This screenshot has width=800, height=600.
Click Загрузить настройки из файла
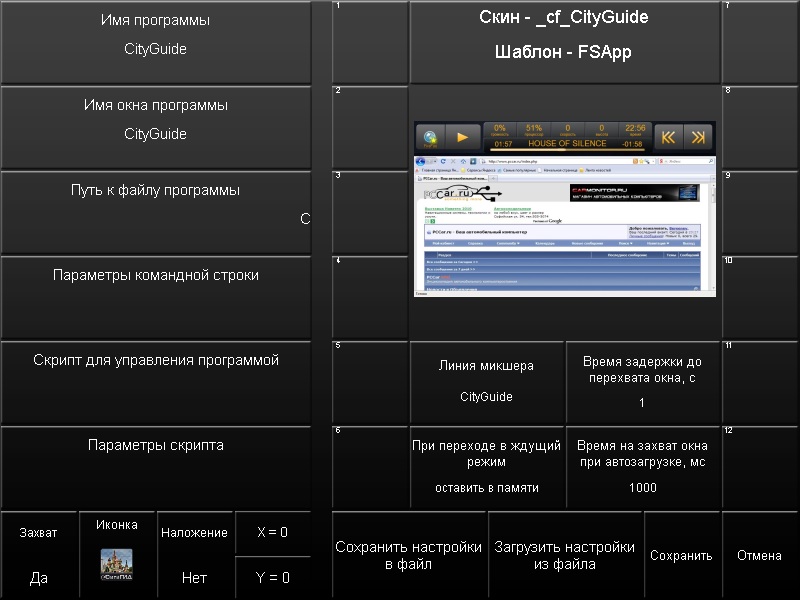click(x=565, y=556)
